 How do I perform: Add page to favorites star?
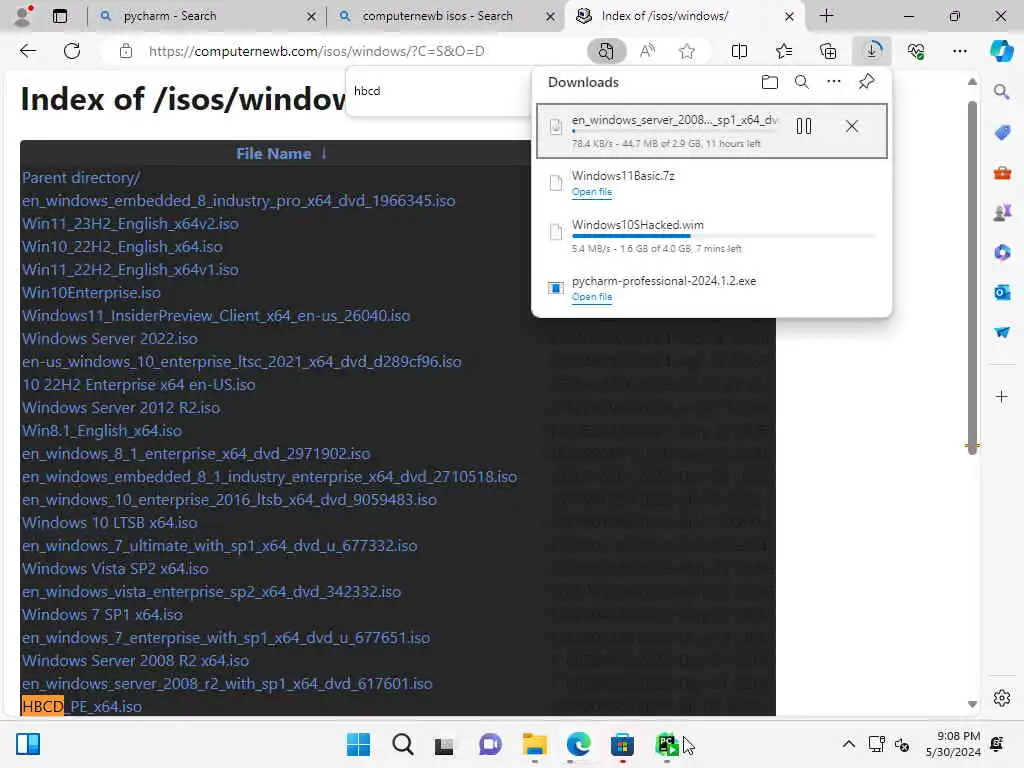point(686,51)
